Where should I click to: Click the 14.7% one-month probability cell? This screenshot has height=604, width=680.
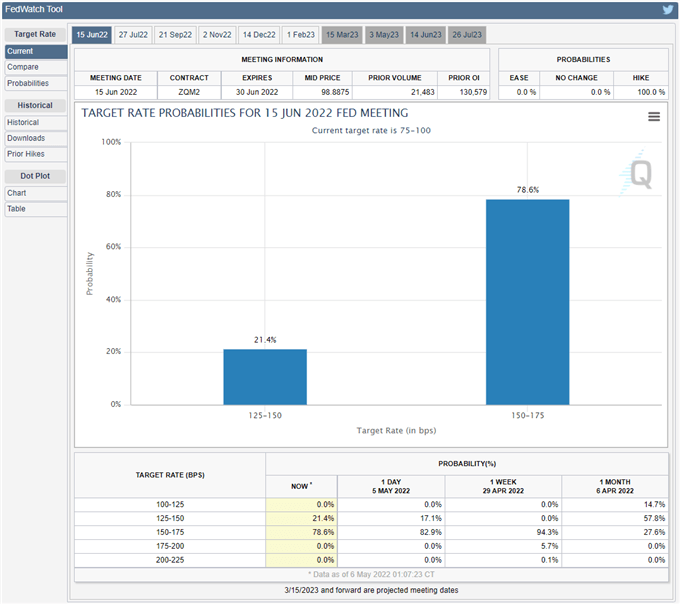coord(615,505)
